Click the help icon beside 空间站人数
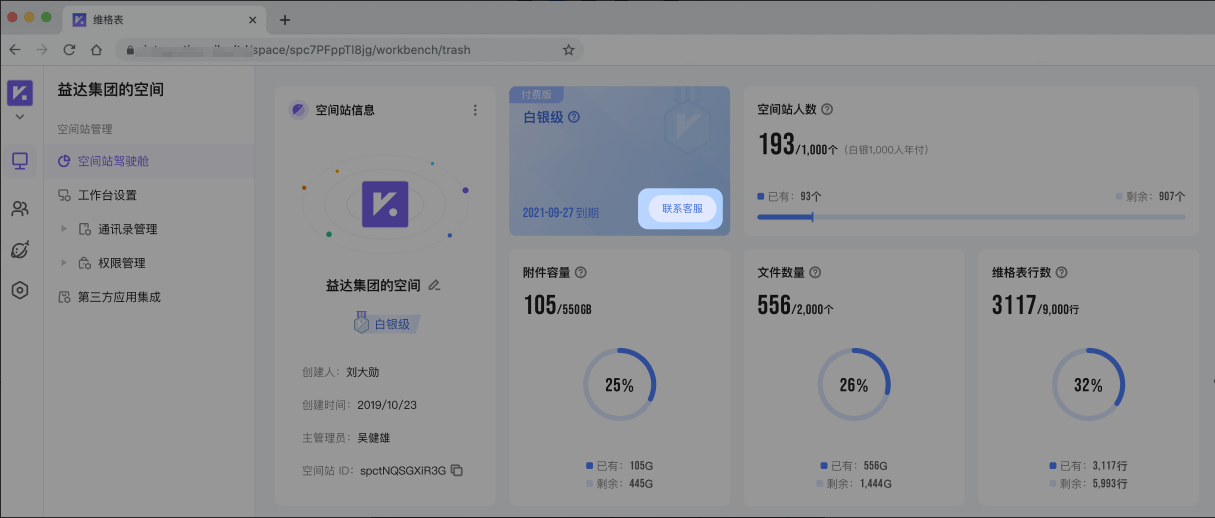The image size is (1215, 518). pos(827,110)
